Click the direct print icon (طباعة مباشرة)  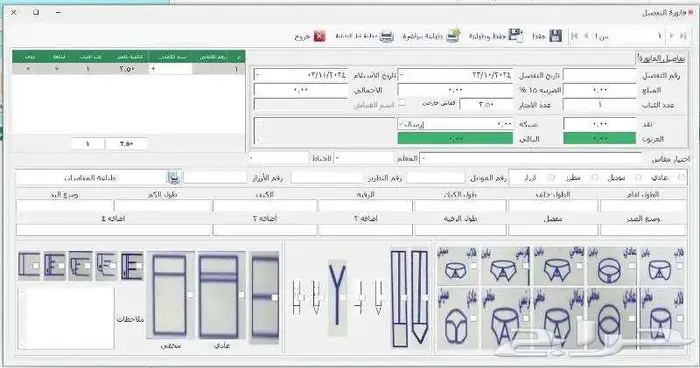(x=453, y=36)
